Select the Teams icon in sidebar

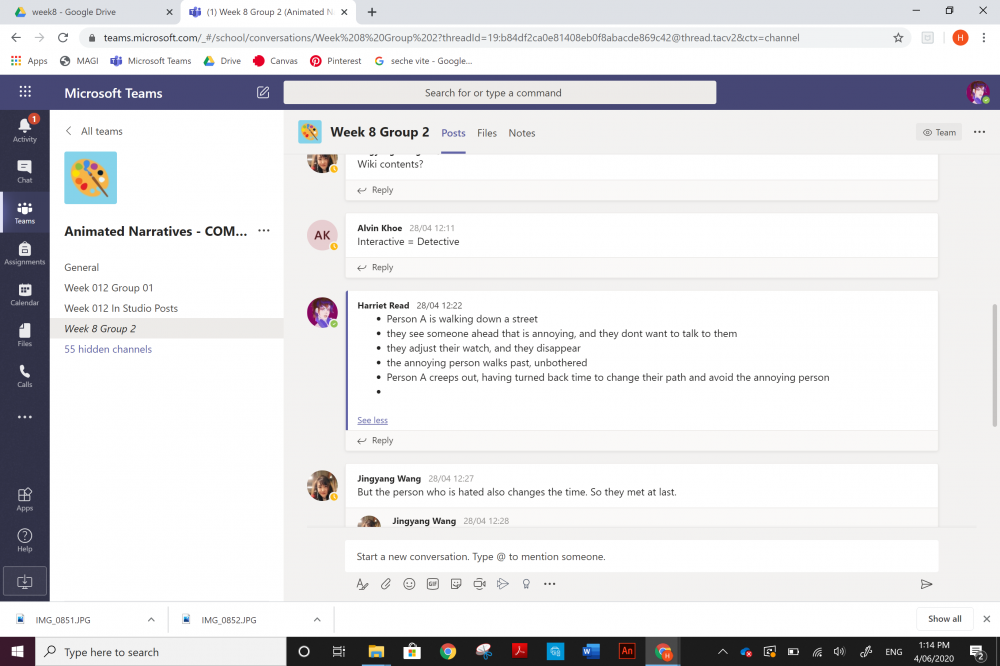pyautogui.click(x=24, y=212)
